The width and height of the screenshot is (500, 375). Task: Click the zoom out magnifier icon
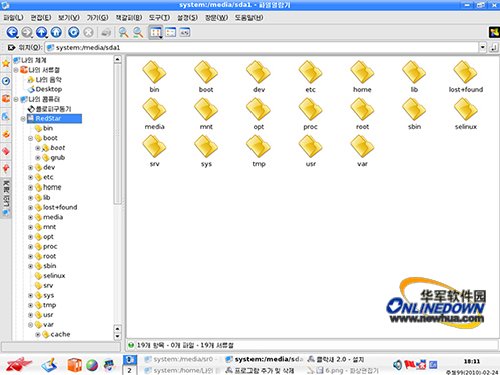138,32
